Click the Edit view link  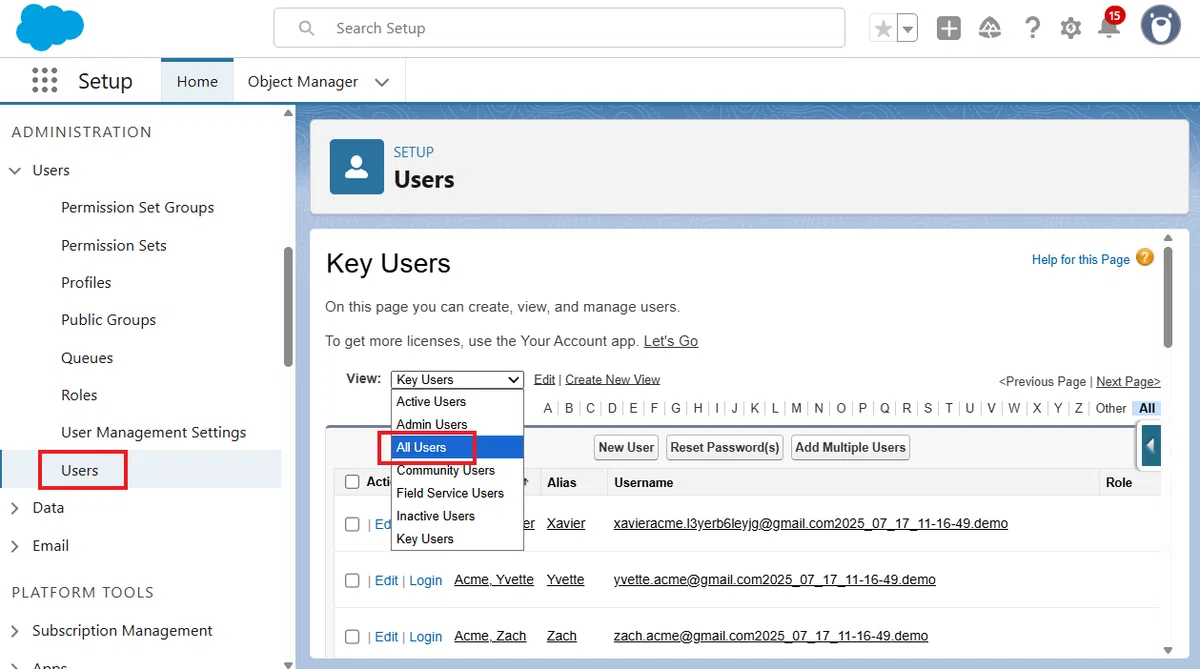click(x=544, y=380)
